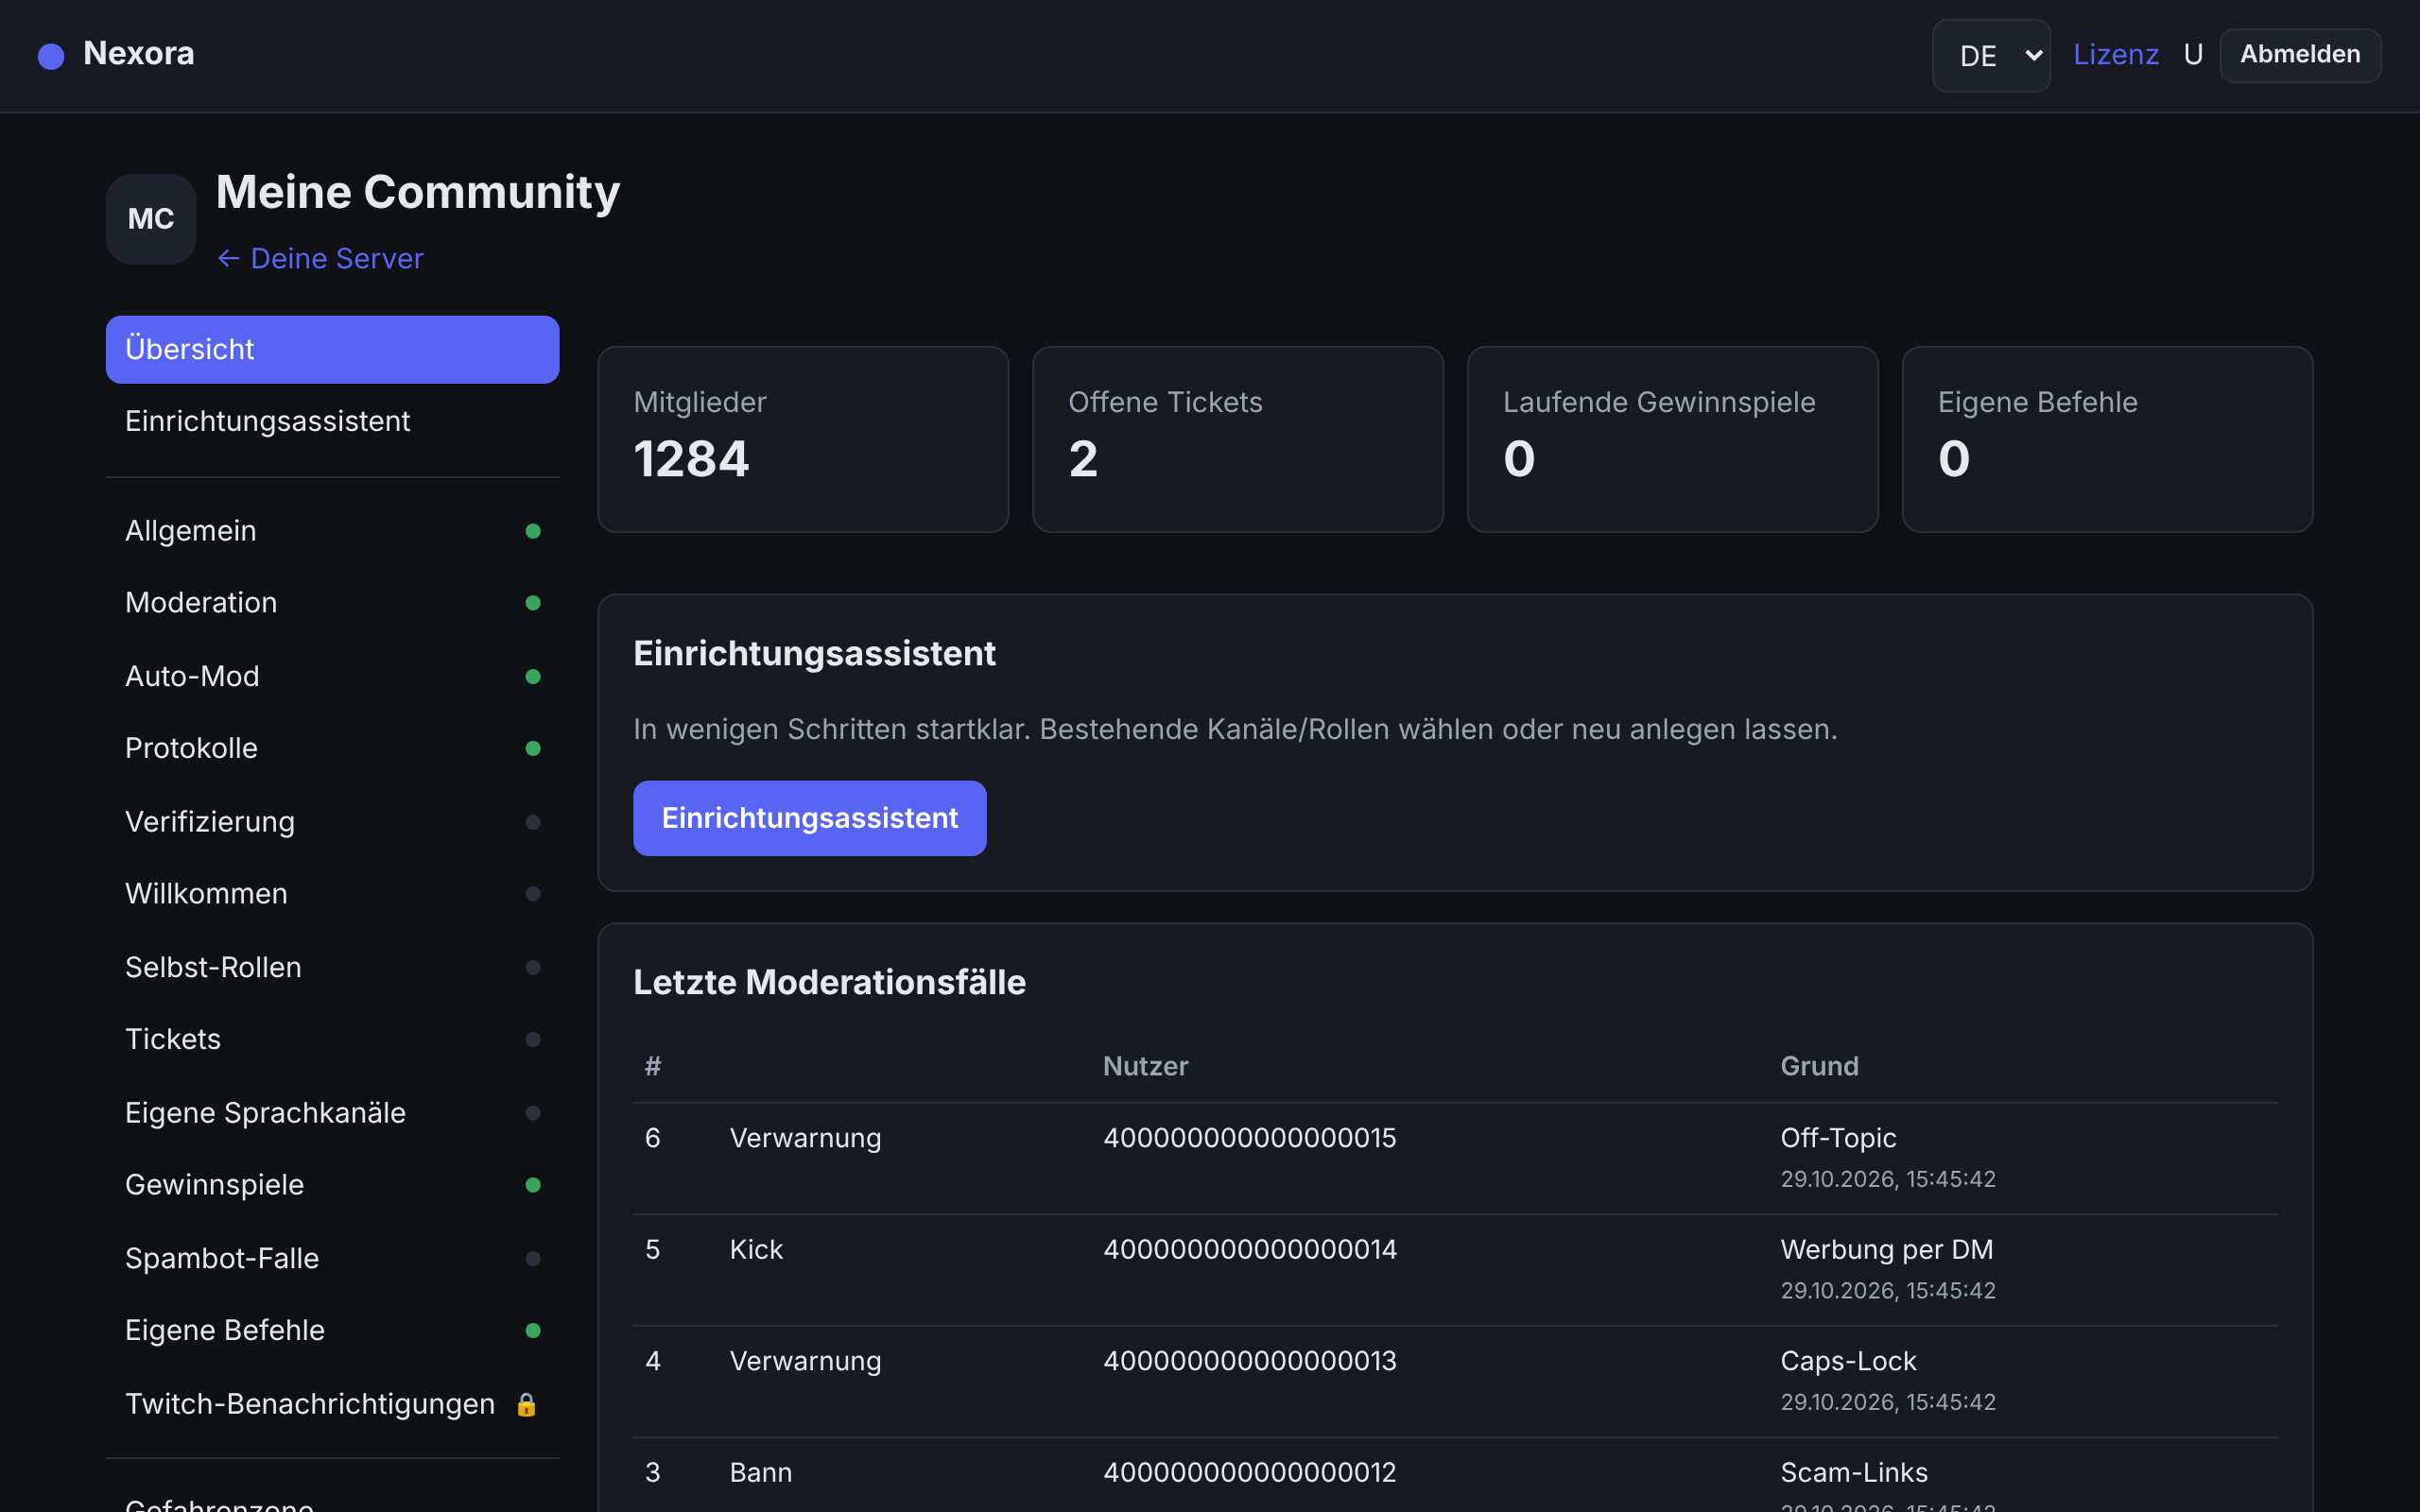This screenshot has height=1512, width=2420.
Task: Click the Kick case type
Action: 756,1250
